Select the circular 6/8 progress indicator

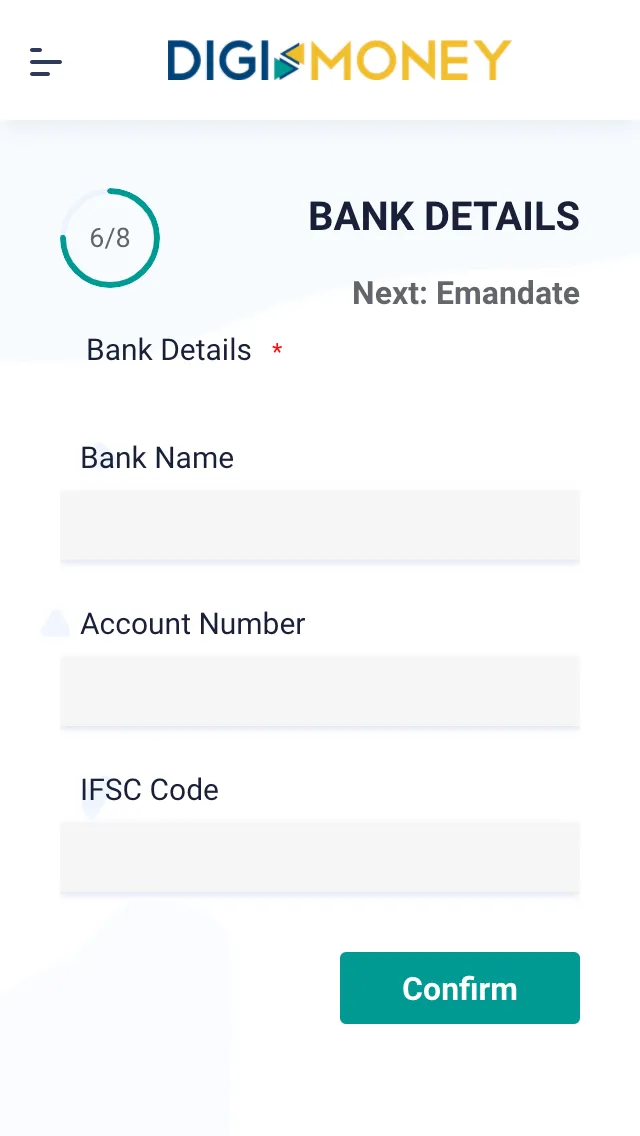(x=110, y=237)
